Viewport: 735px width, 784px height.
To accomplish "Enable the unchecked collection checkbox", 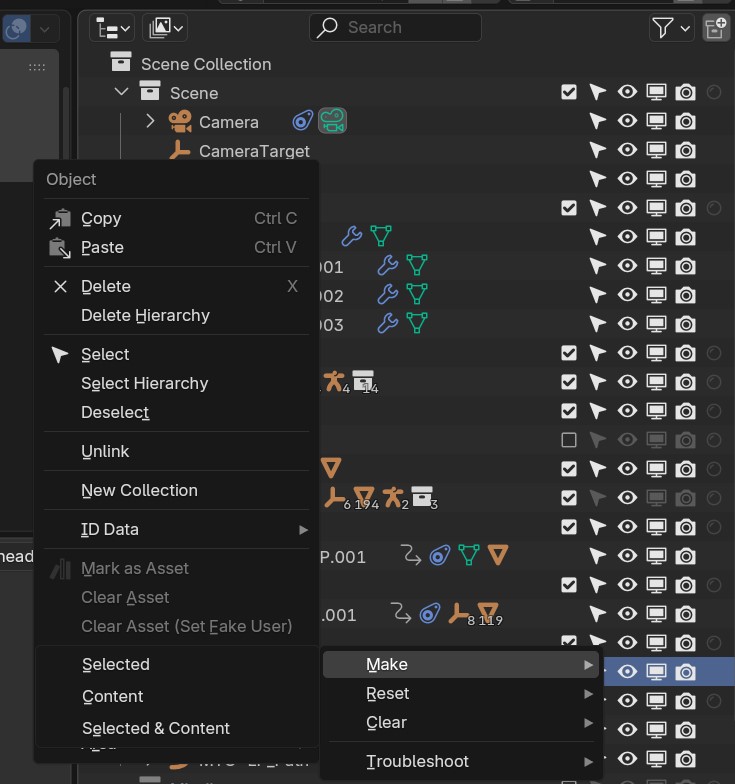I will pyautogui.click(x=569, y=440).
